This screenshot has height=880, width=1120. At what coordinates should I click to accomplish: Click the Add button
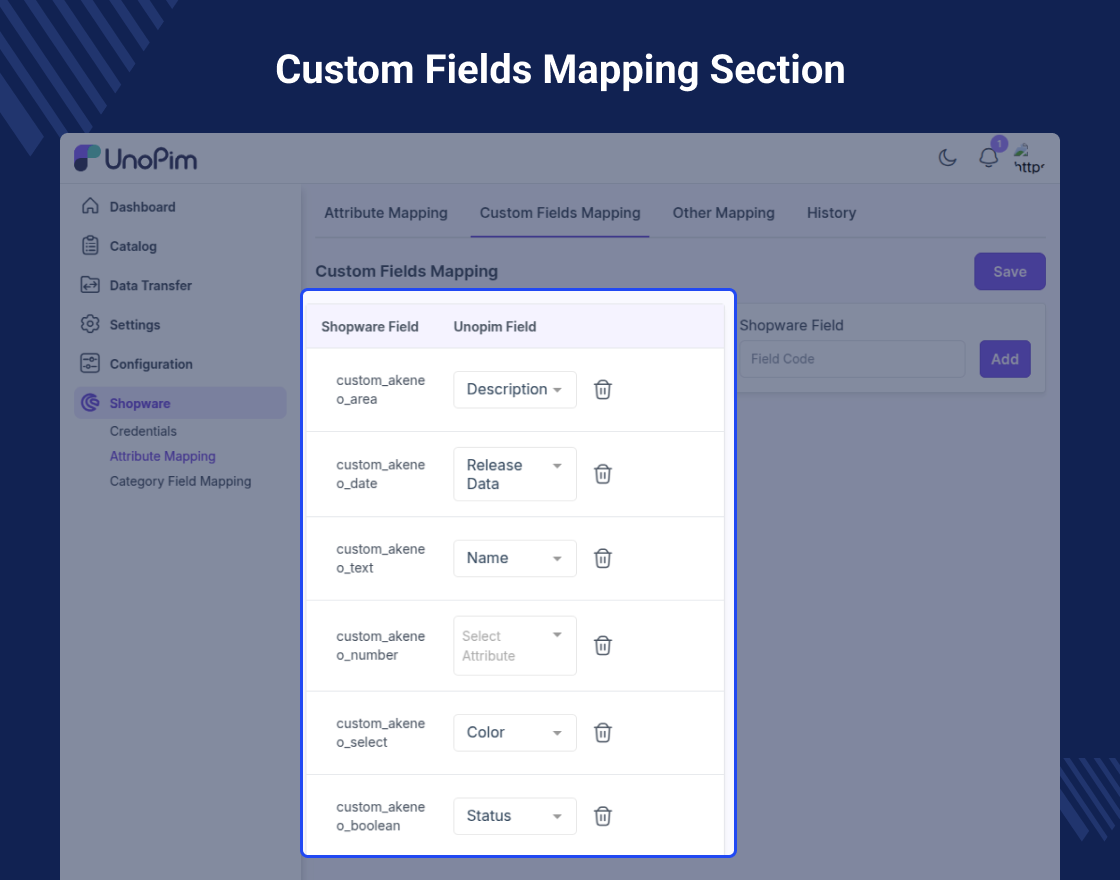point(1004,359)
